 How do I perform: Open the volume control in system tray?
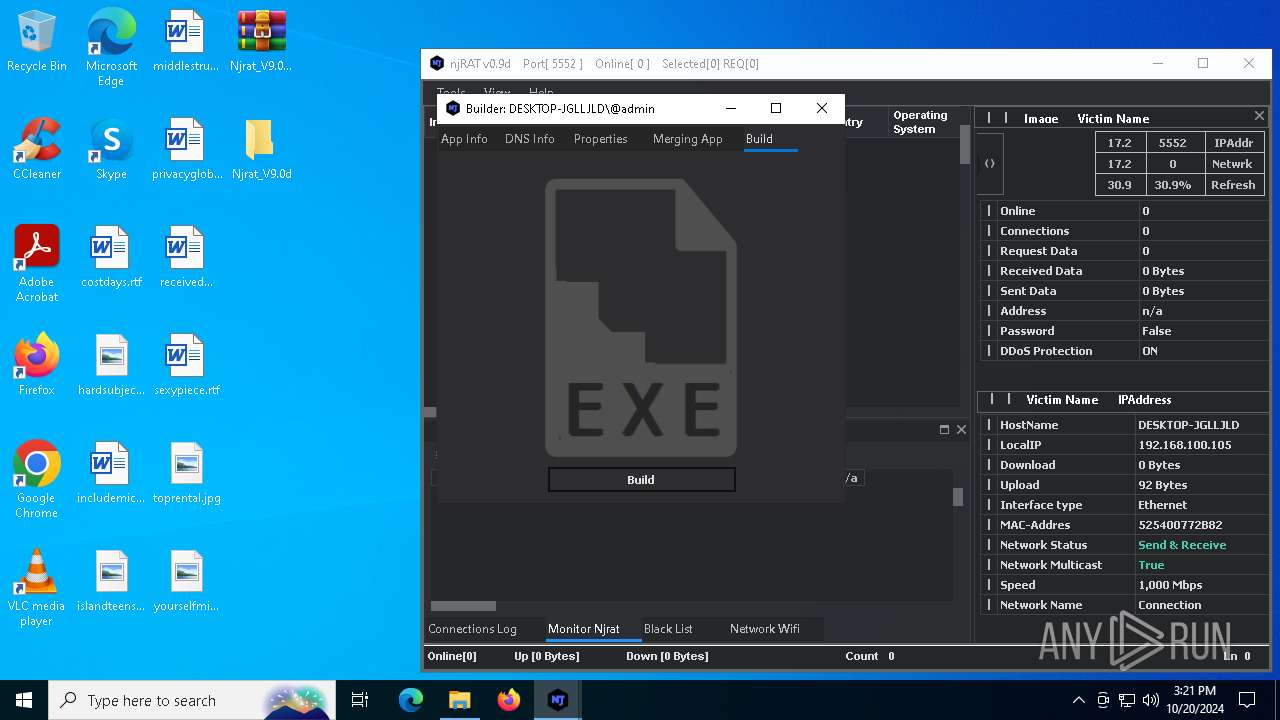pyautogui.click(x=1151, y=700)
